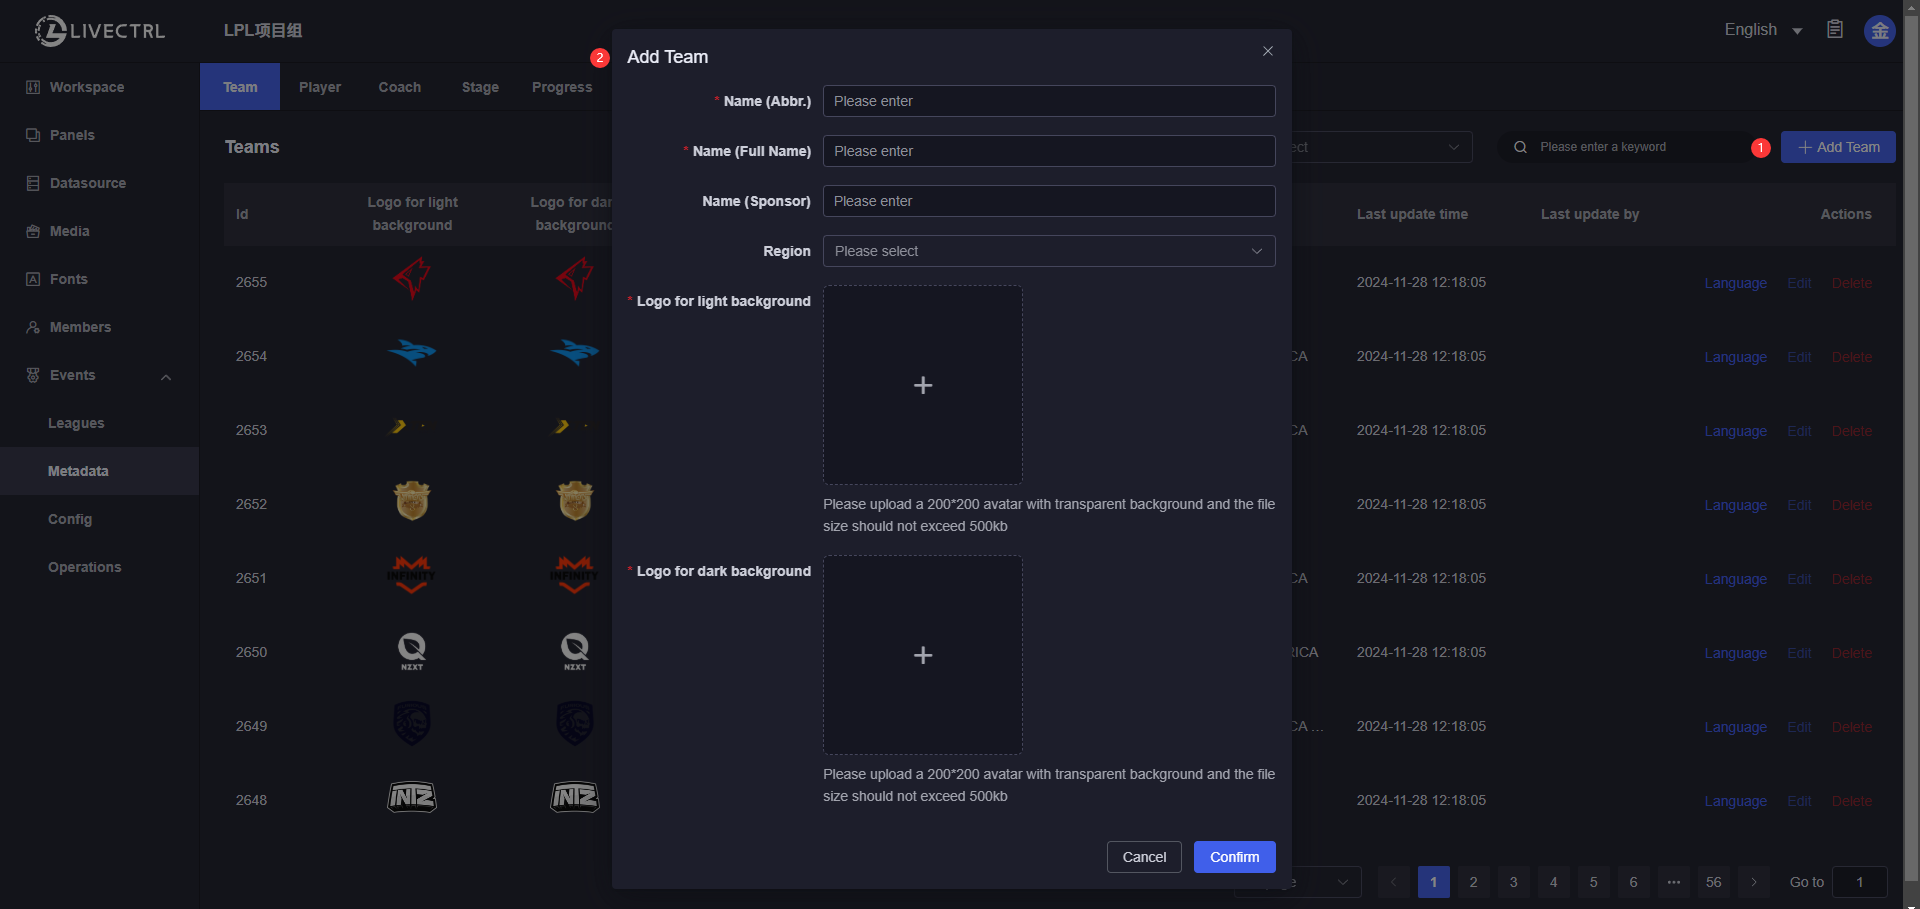This screenshot has height=909, width=1920.
Task: Click the Name (Abbr.) input field
Action: [1048, 101]
